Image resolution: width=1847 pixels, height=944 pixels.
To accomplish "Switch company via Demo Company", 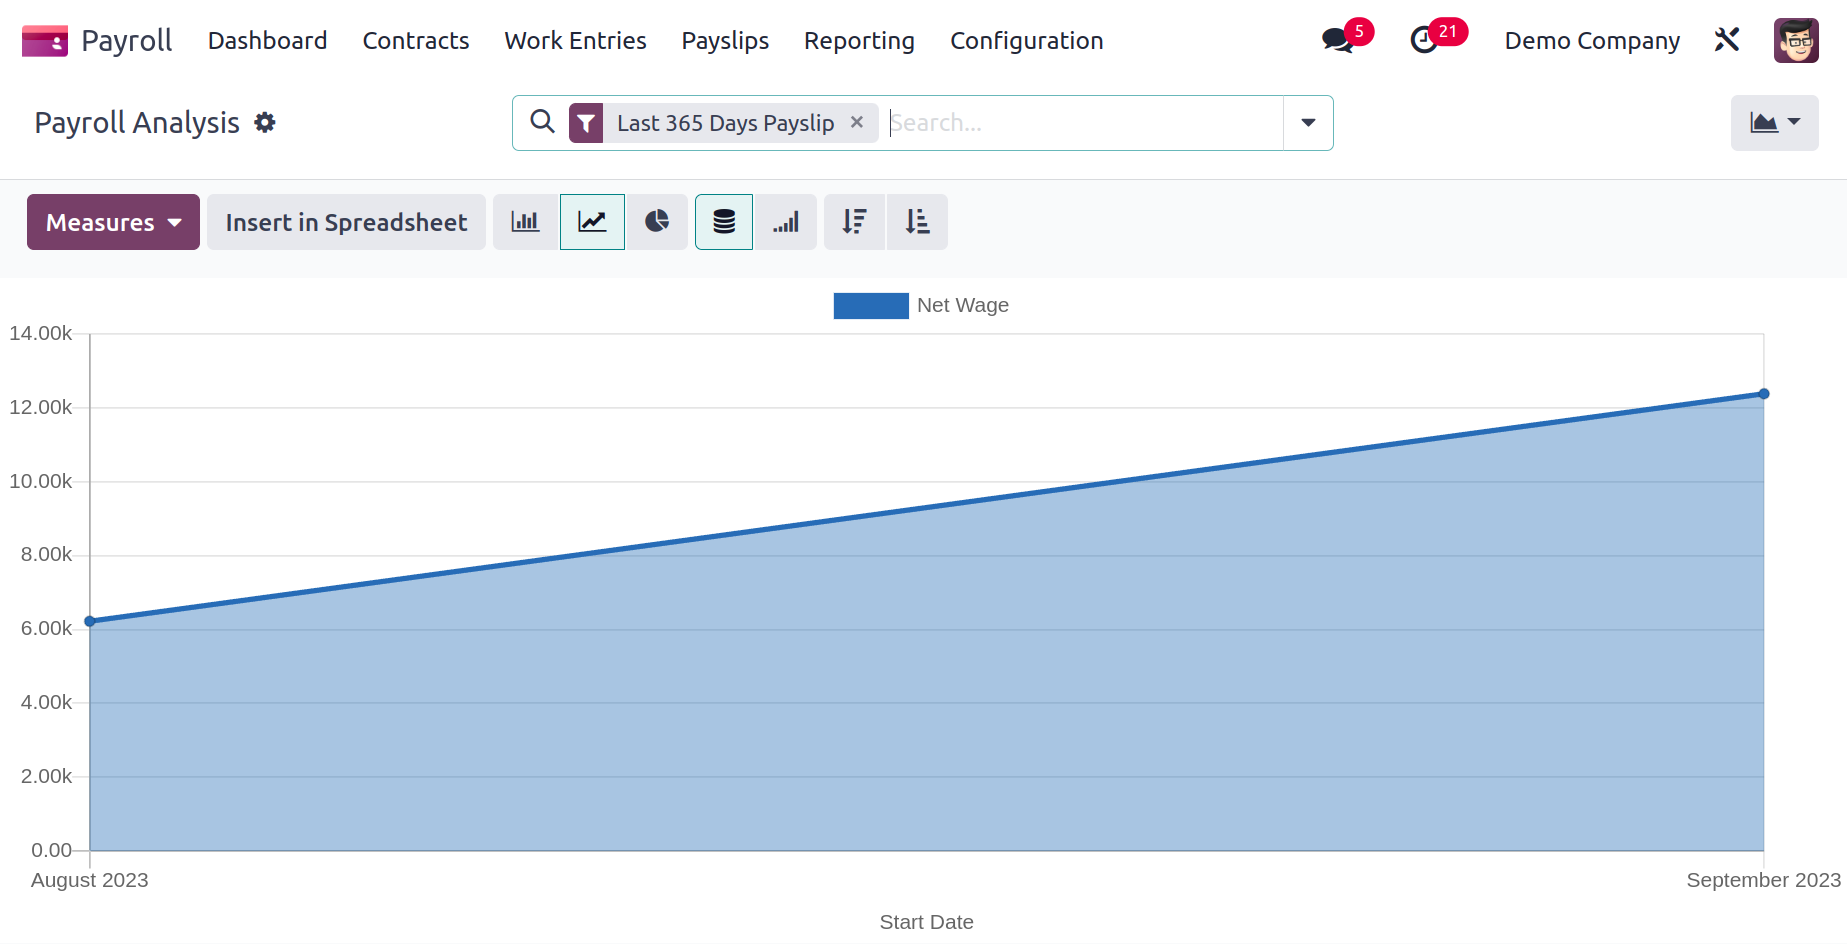I will [1592, 41].
